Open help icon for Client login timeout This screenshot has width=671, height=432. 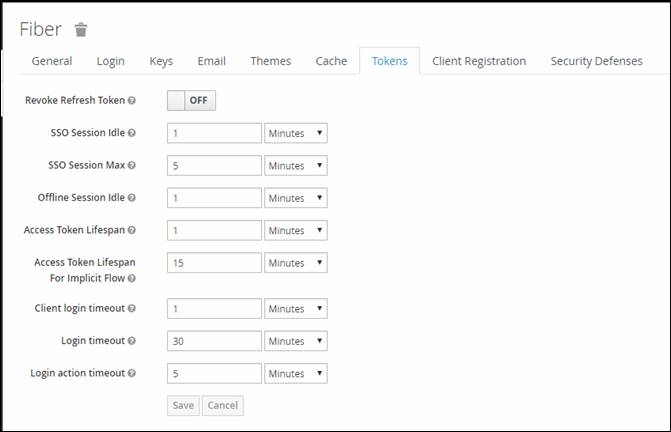click(x=132, y=308)
